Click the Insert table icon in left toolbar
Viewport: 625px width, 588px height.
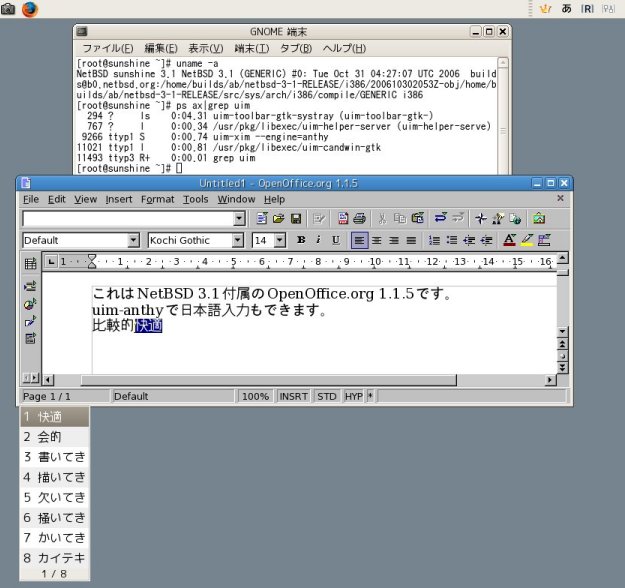30,264
